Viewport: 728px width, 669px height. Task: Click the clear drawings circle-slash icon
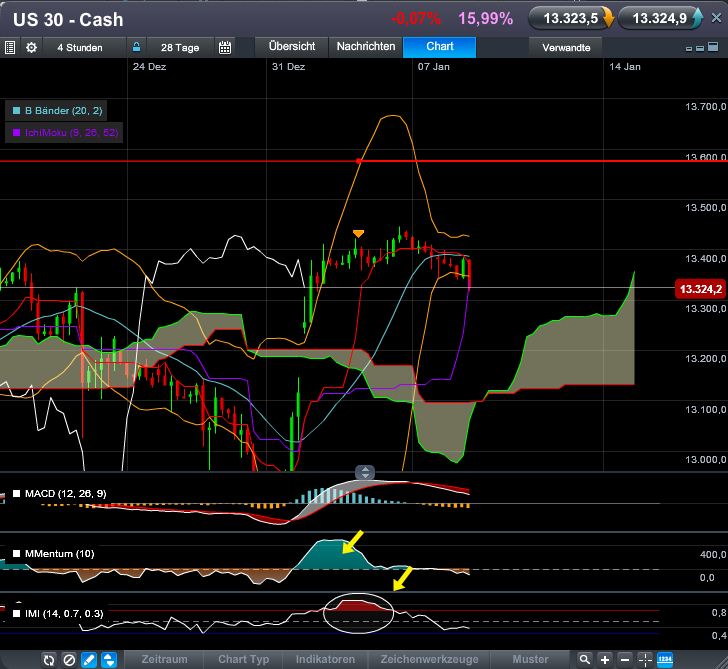tap(69, 660)
